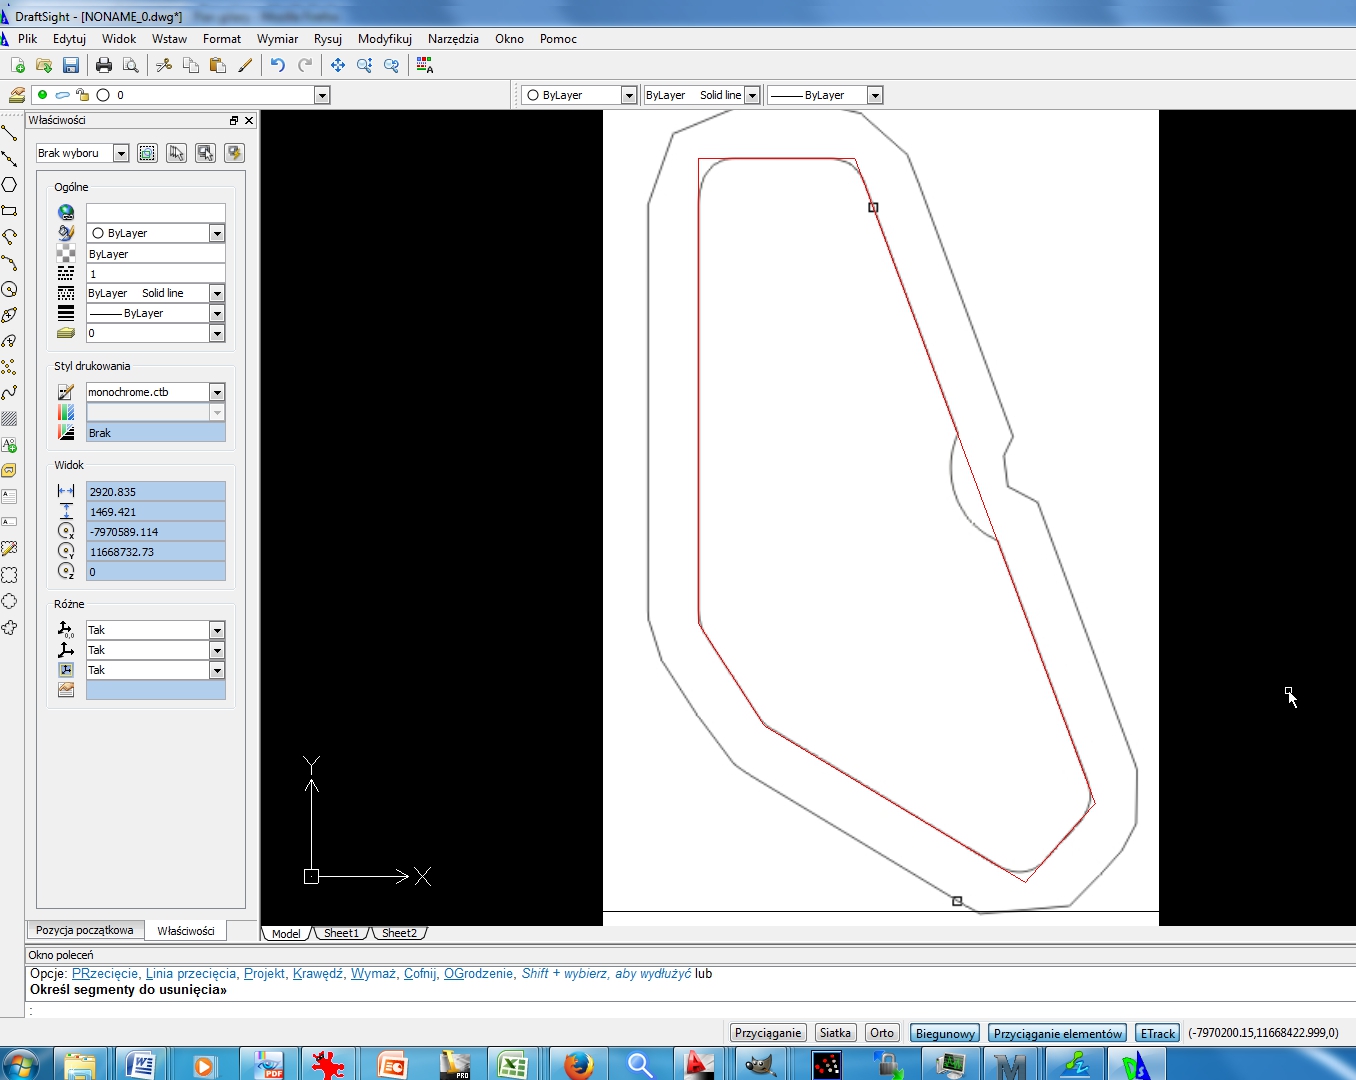The image size is (1356, 1080).
Task: Open the monochrome.ctb print style dropdown
Action: [217, 392]
